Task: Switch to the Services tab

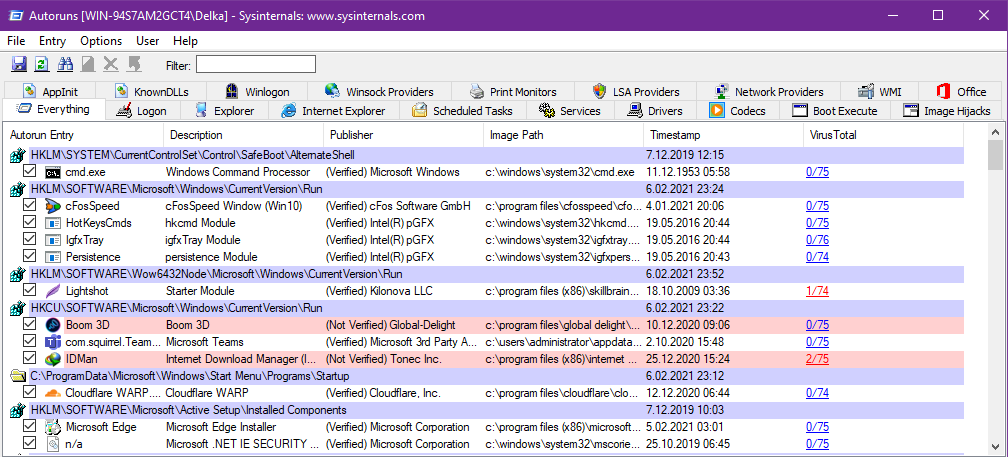Action: 570,111
